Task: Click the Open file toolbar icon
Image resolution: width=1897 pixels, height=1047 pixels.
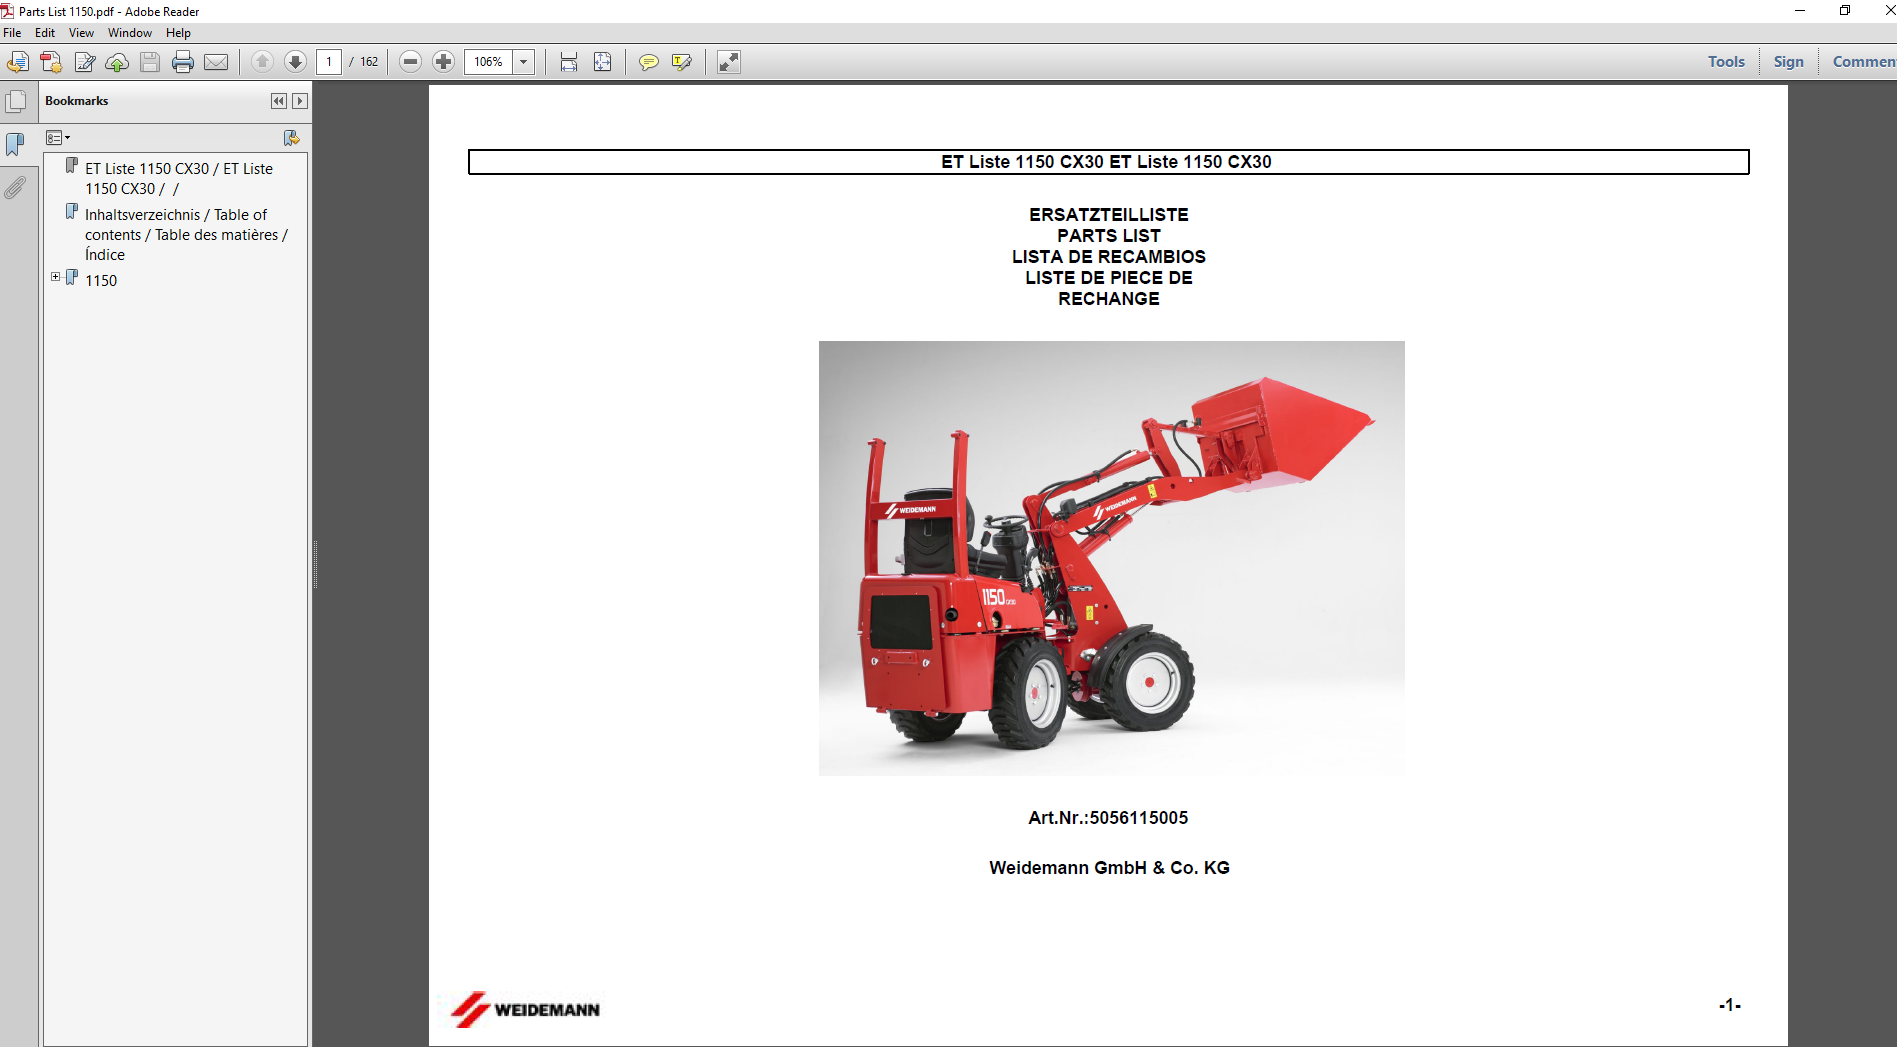Action: (18, 62)
